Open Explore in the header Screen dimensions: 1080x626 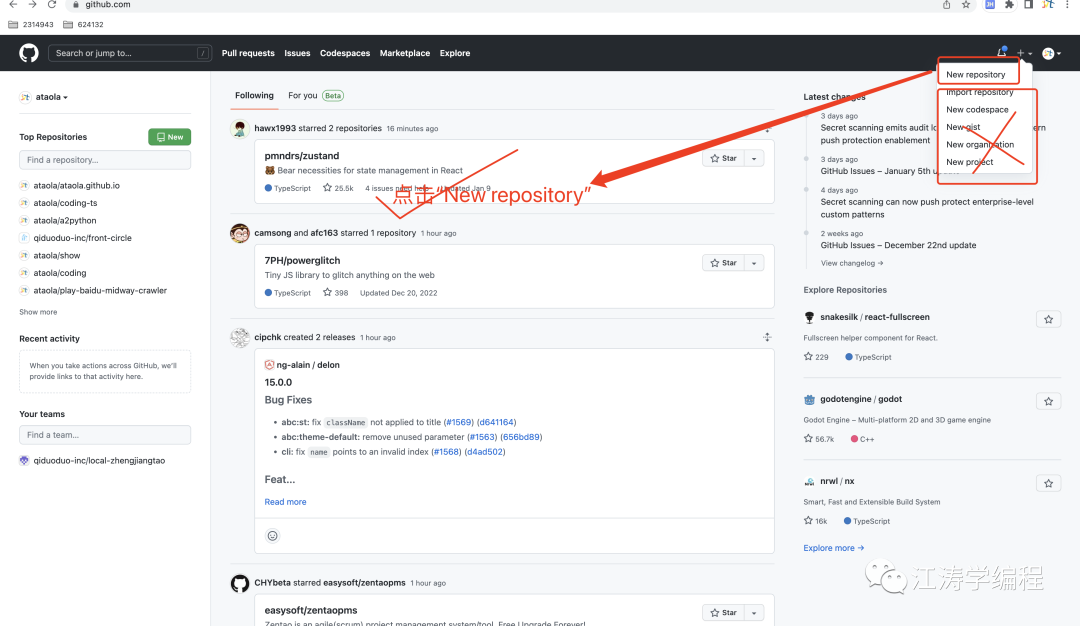[455, 53]
